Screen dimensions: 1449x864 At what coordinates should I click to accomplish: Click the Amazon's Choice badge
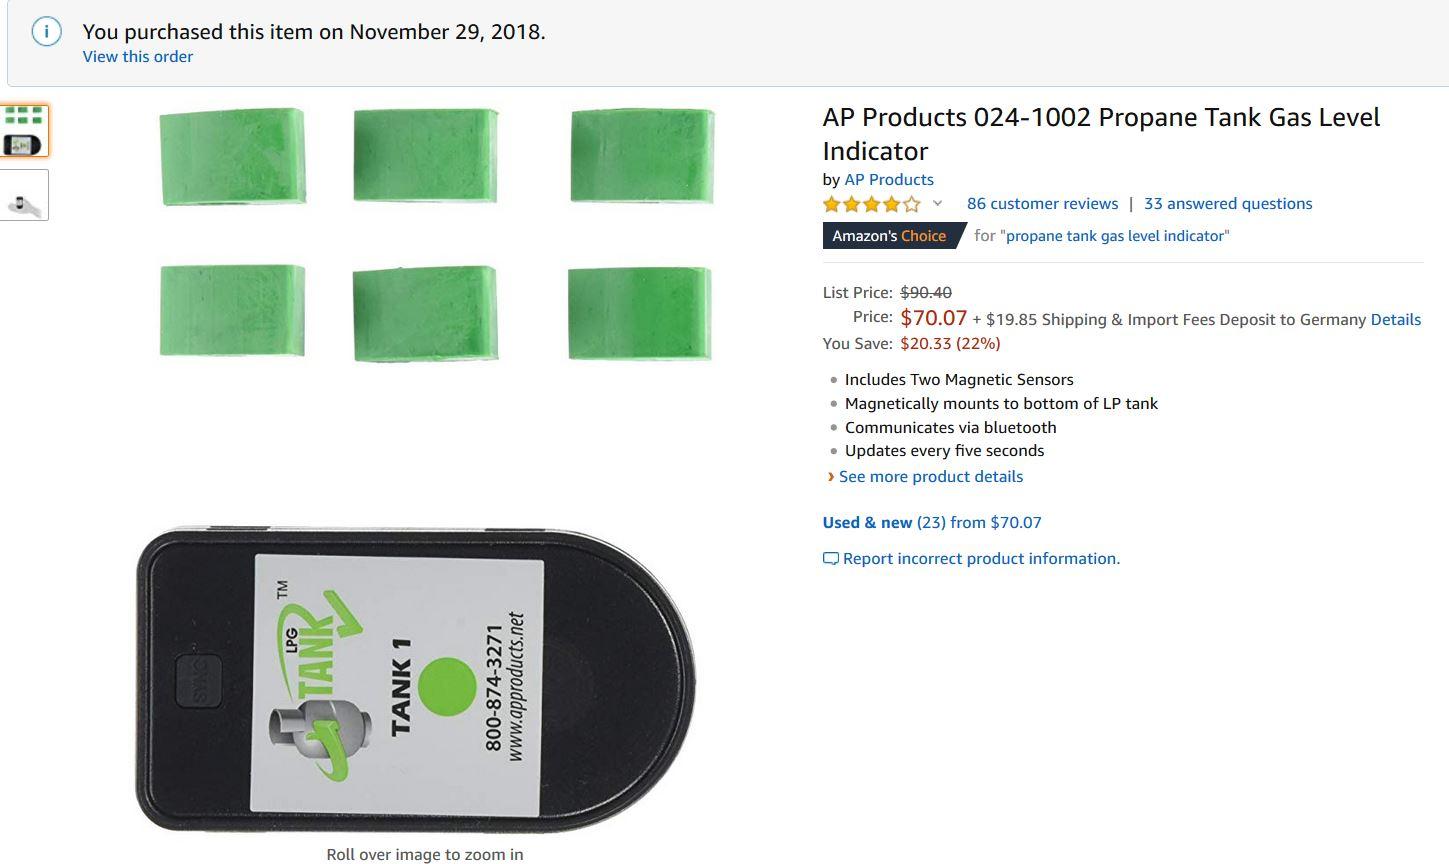889,236
